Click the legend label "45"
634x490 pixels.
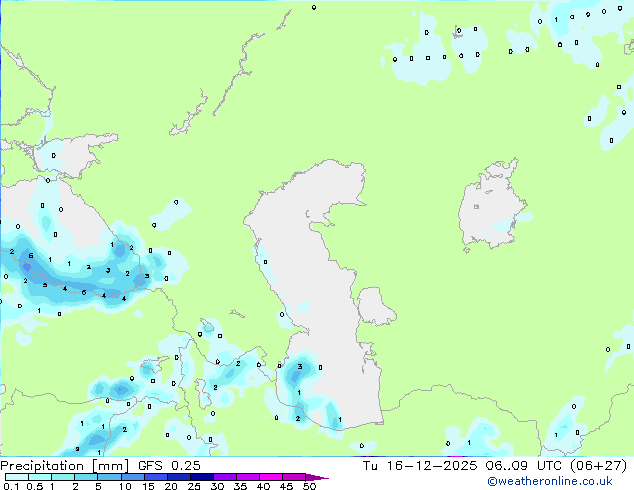286,486
